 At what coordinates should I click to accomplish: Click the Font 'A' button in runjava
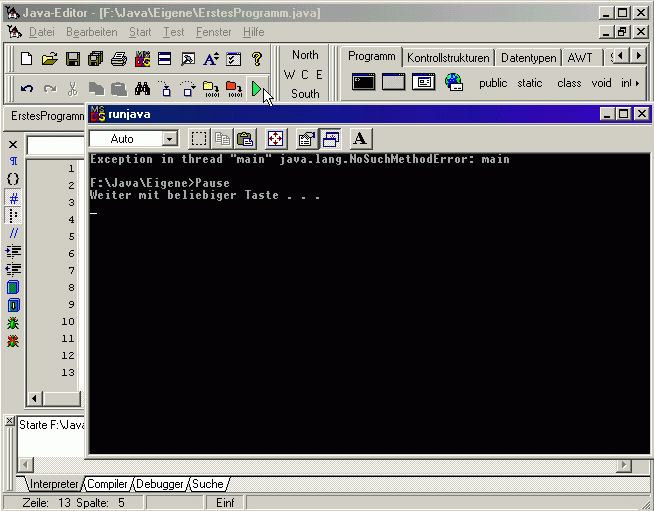click(360, 139)
